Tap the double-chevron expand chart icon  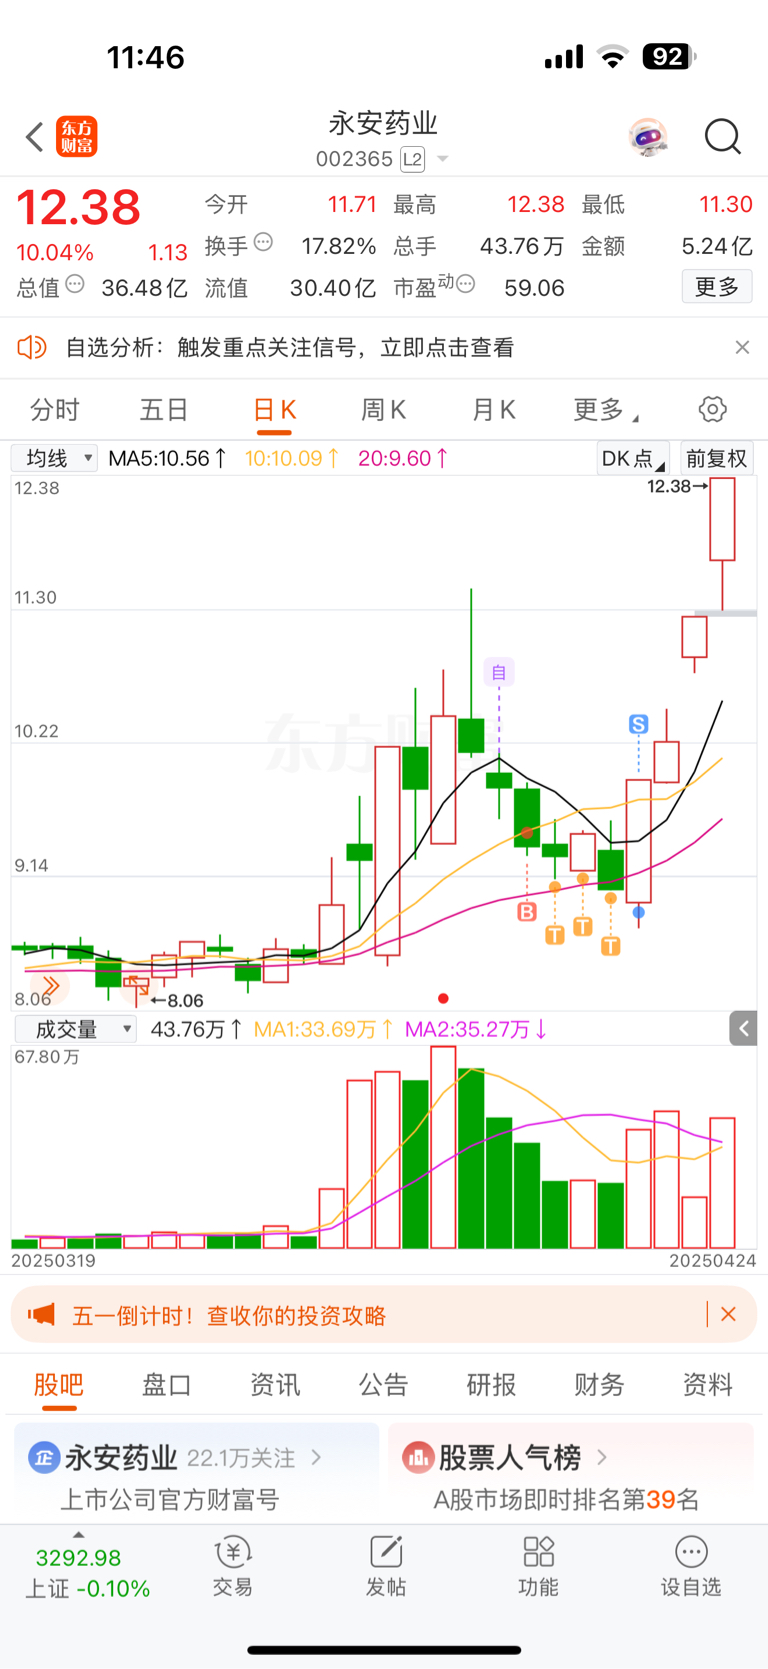tap(50, 987)
